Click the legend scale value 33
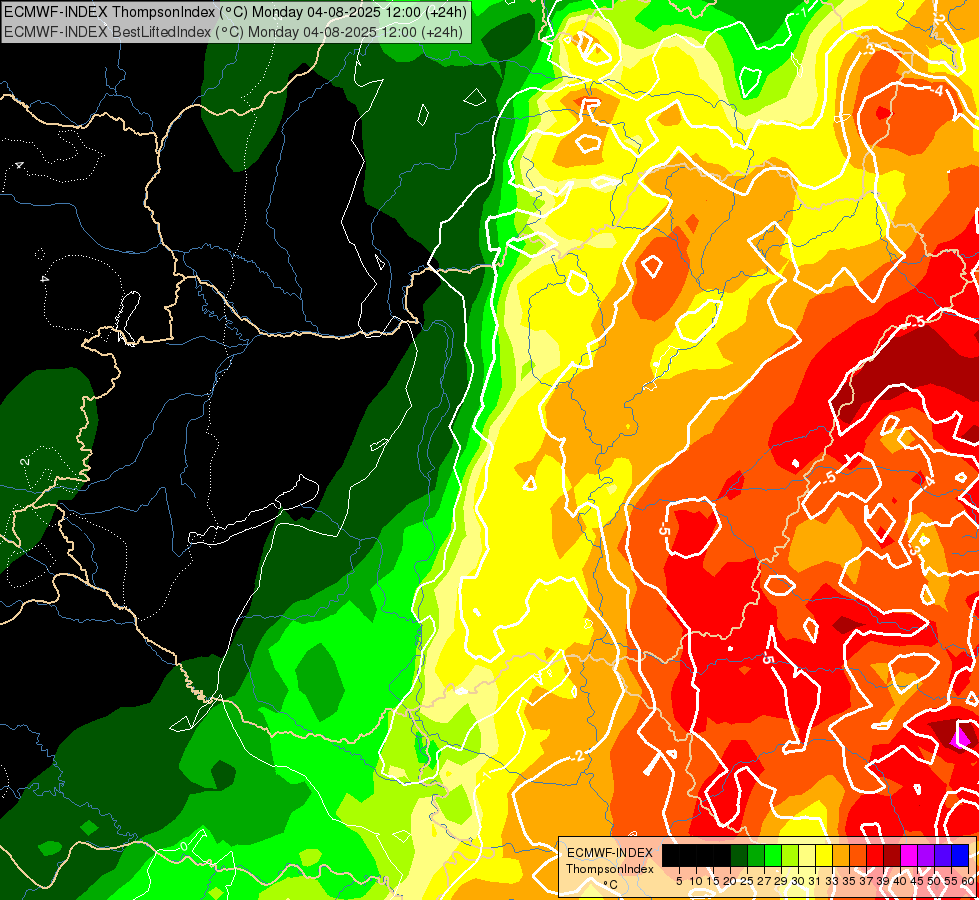 click(x=833, y=881)
